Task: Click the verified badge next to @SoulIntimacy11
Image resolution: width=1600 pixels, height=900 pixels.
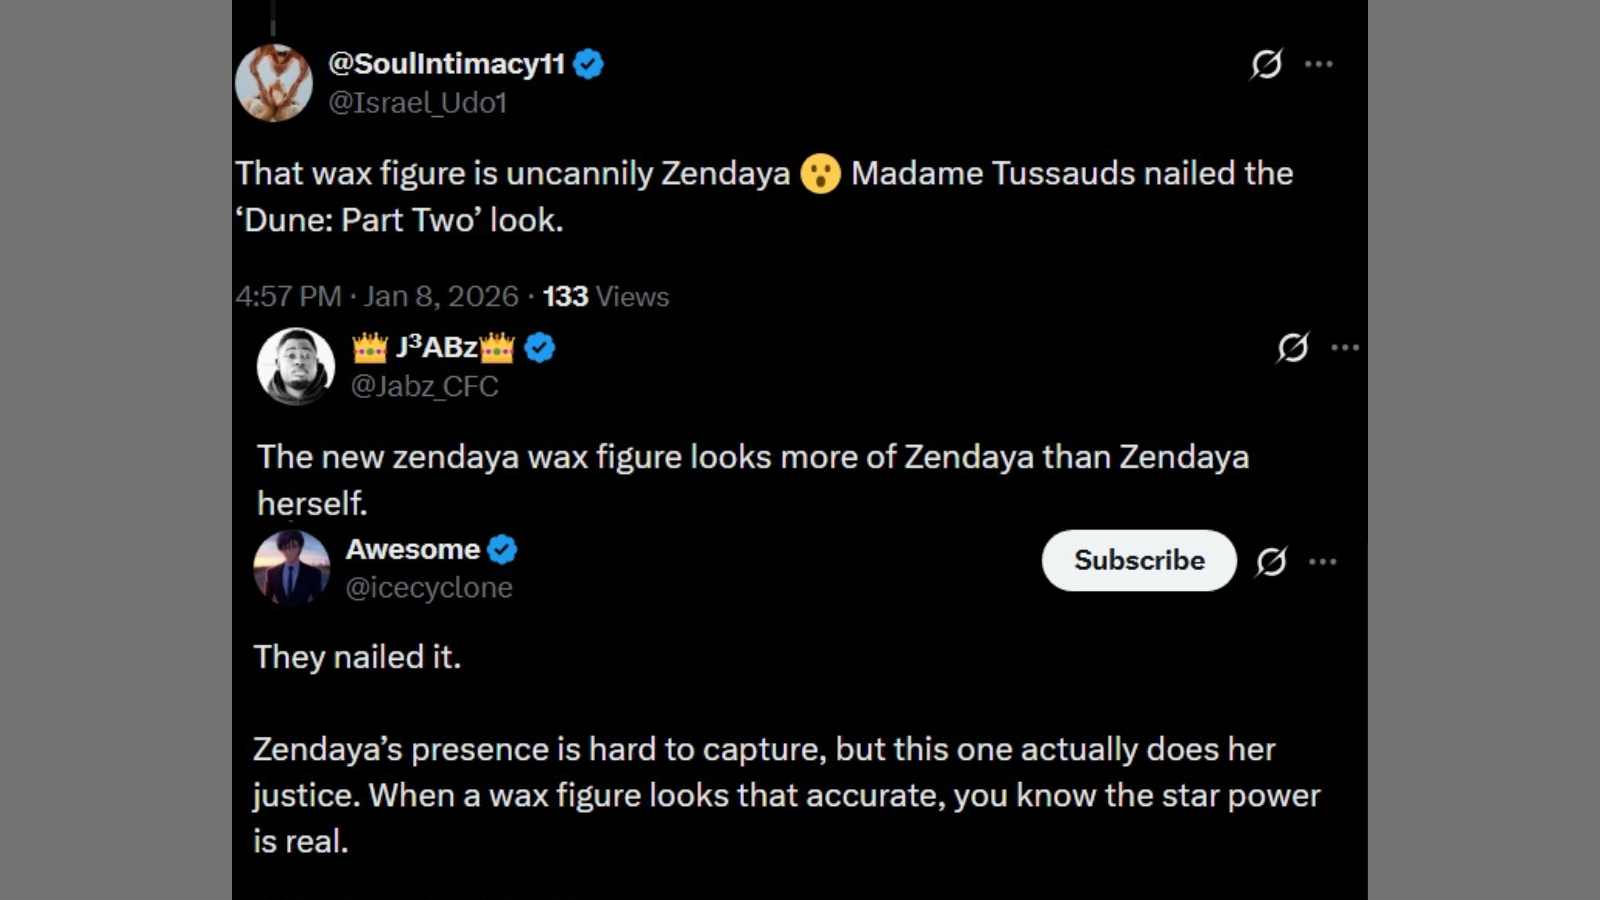Action: click(x=589, y=63)
